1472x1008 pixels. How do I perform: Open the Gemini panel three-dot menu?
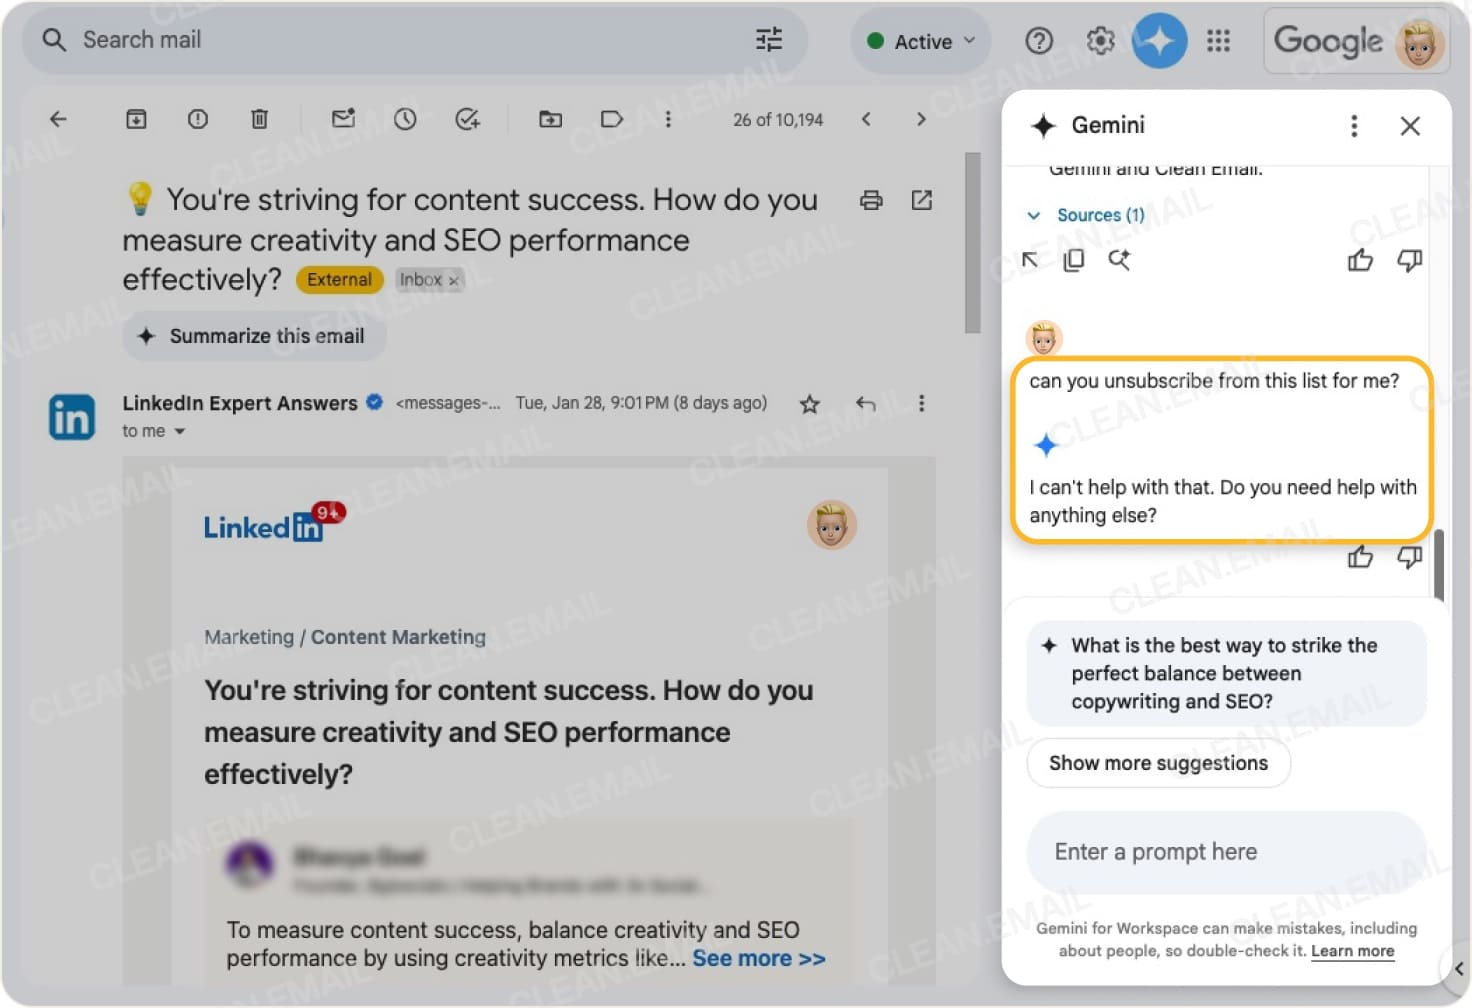tap(1354, 126)
